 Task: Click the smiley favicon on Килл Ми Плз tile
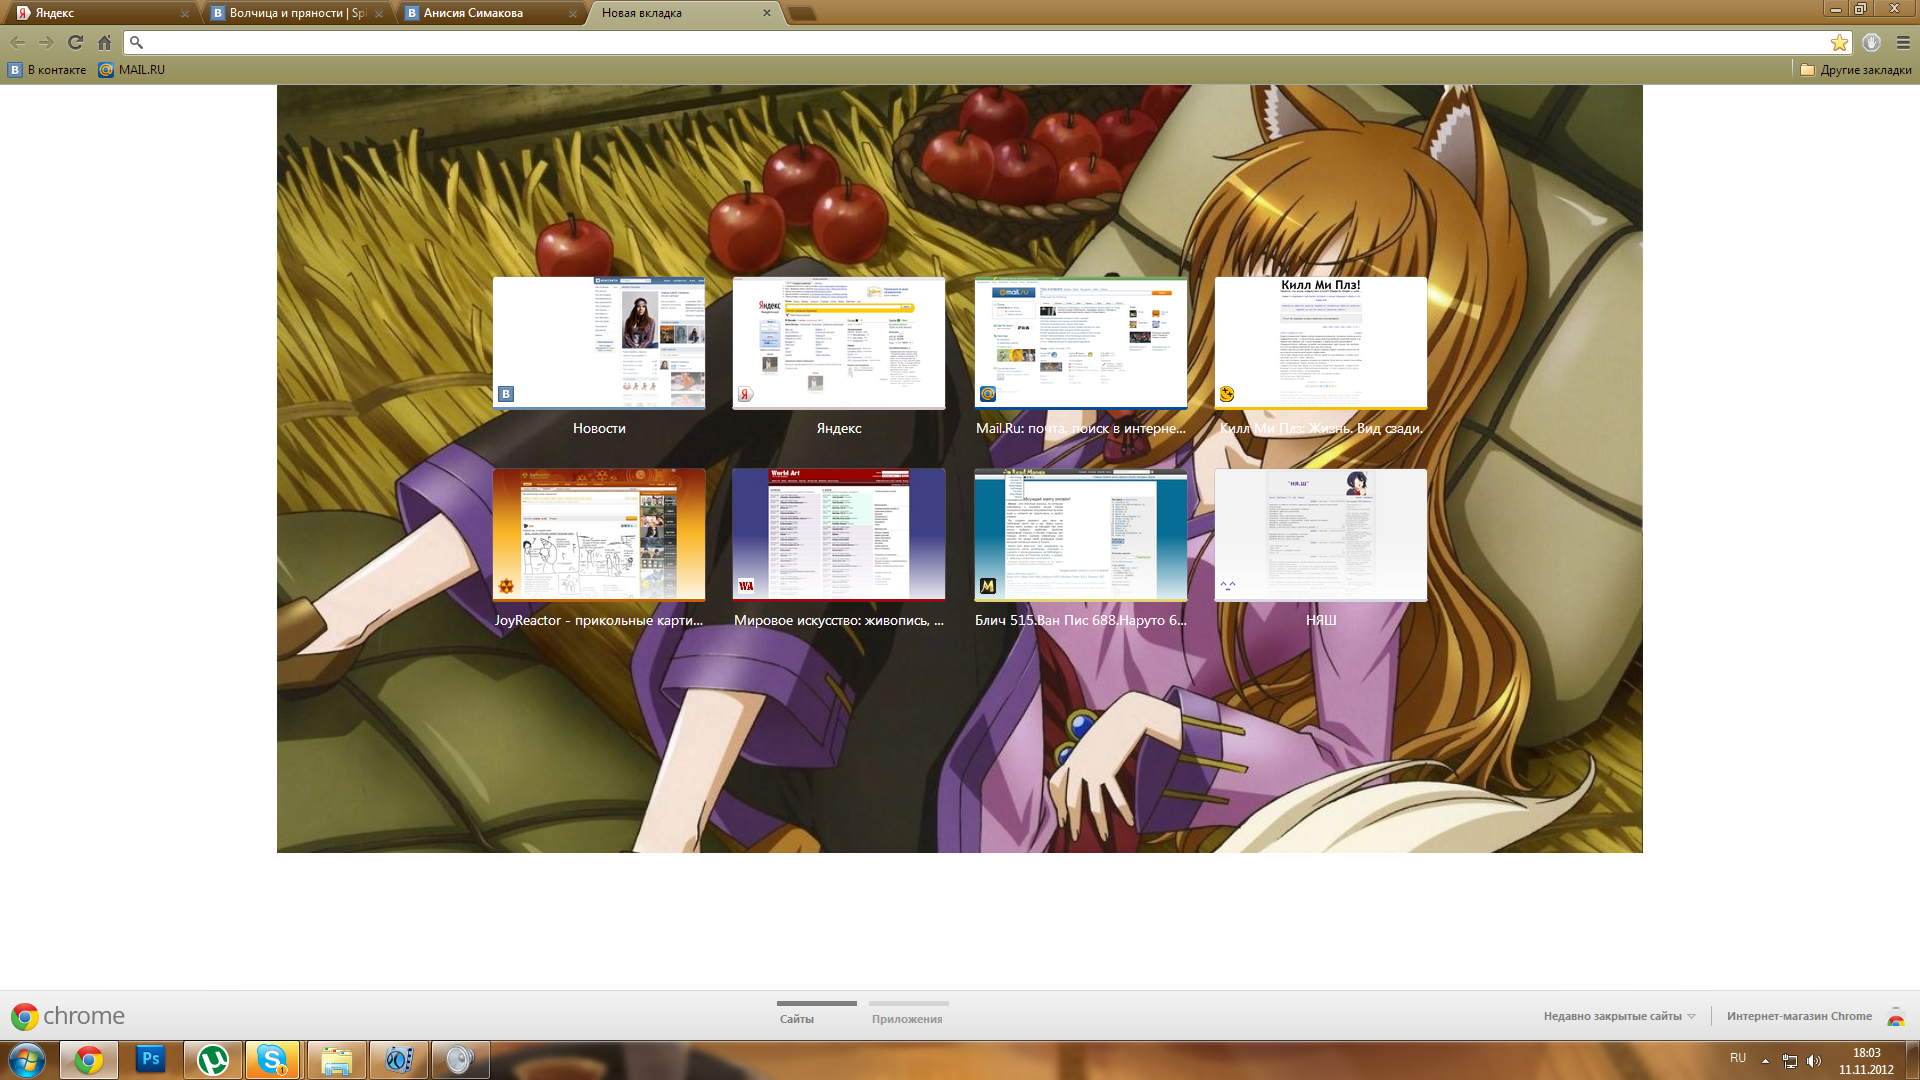(1227, 394)
